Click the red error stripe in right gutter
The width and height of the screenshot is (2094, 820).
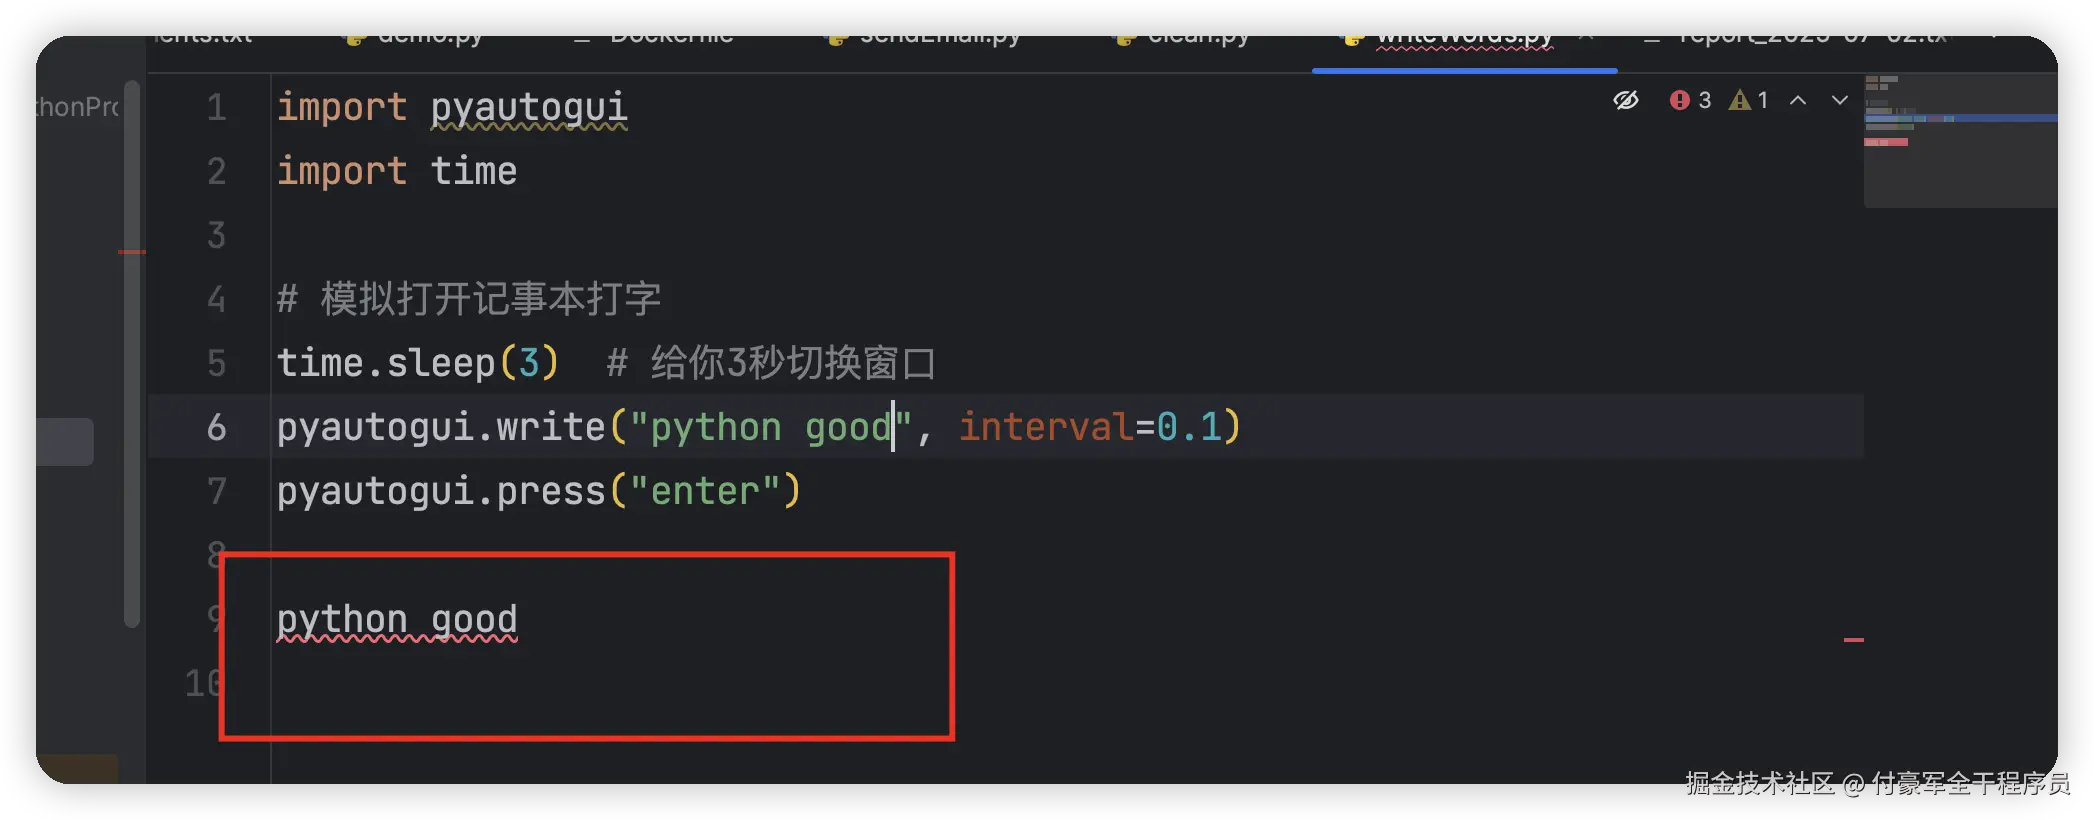(1854, 639)
